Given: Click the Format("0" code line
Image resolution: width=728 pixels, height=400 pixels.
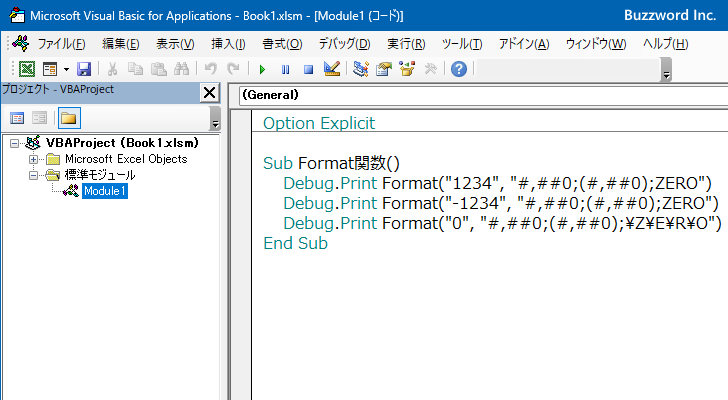Looking at the screenshot, I should 502,223.
